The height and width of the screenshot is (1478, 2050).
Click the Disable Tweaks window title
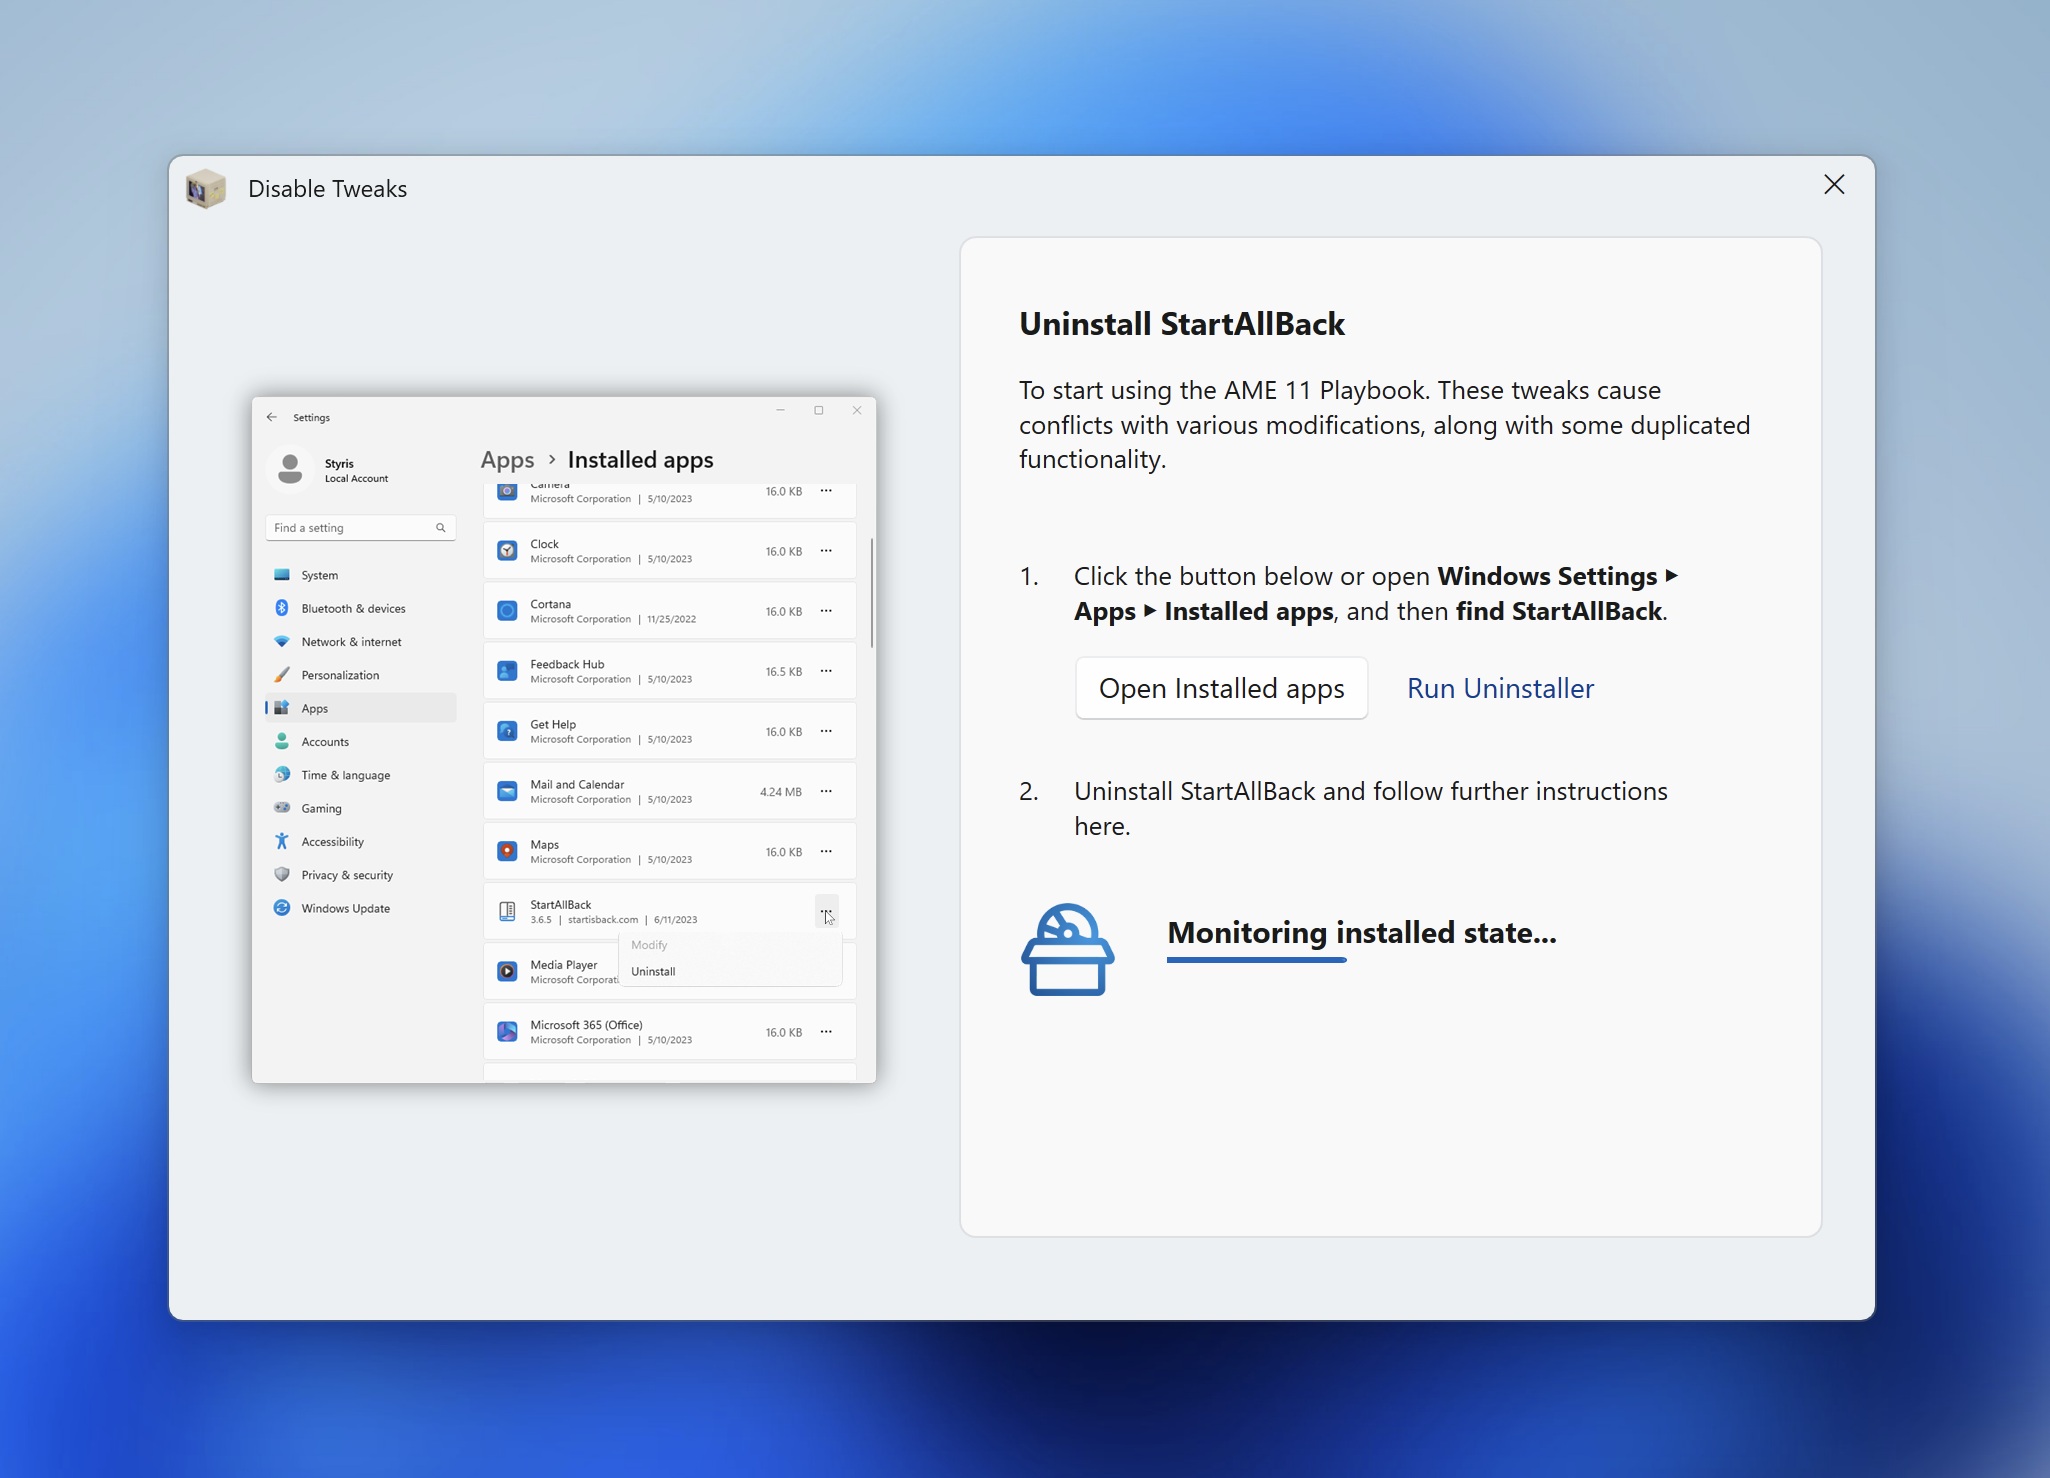pyautogui.click(x=328, y=189)
